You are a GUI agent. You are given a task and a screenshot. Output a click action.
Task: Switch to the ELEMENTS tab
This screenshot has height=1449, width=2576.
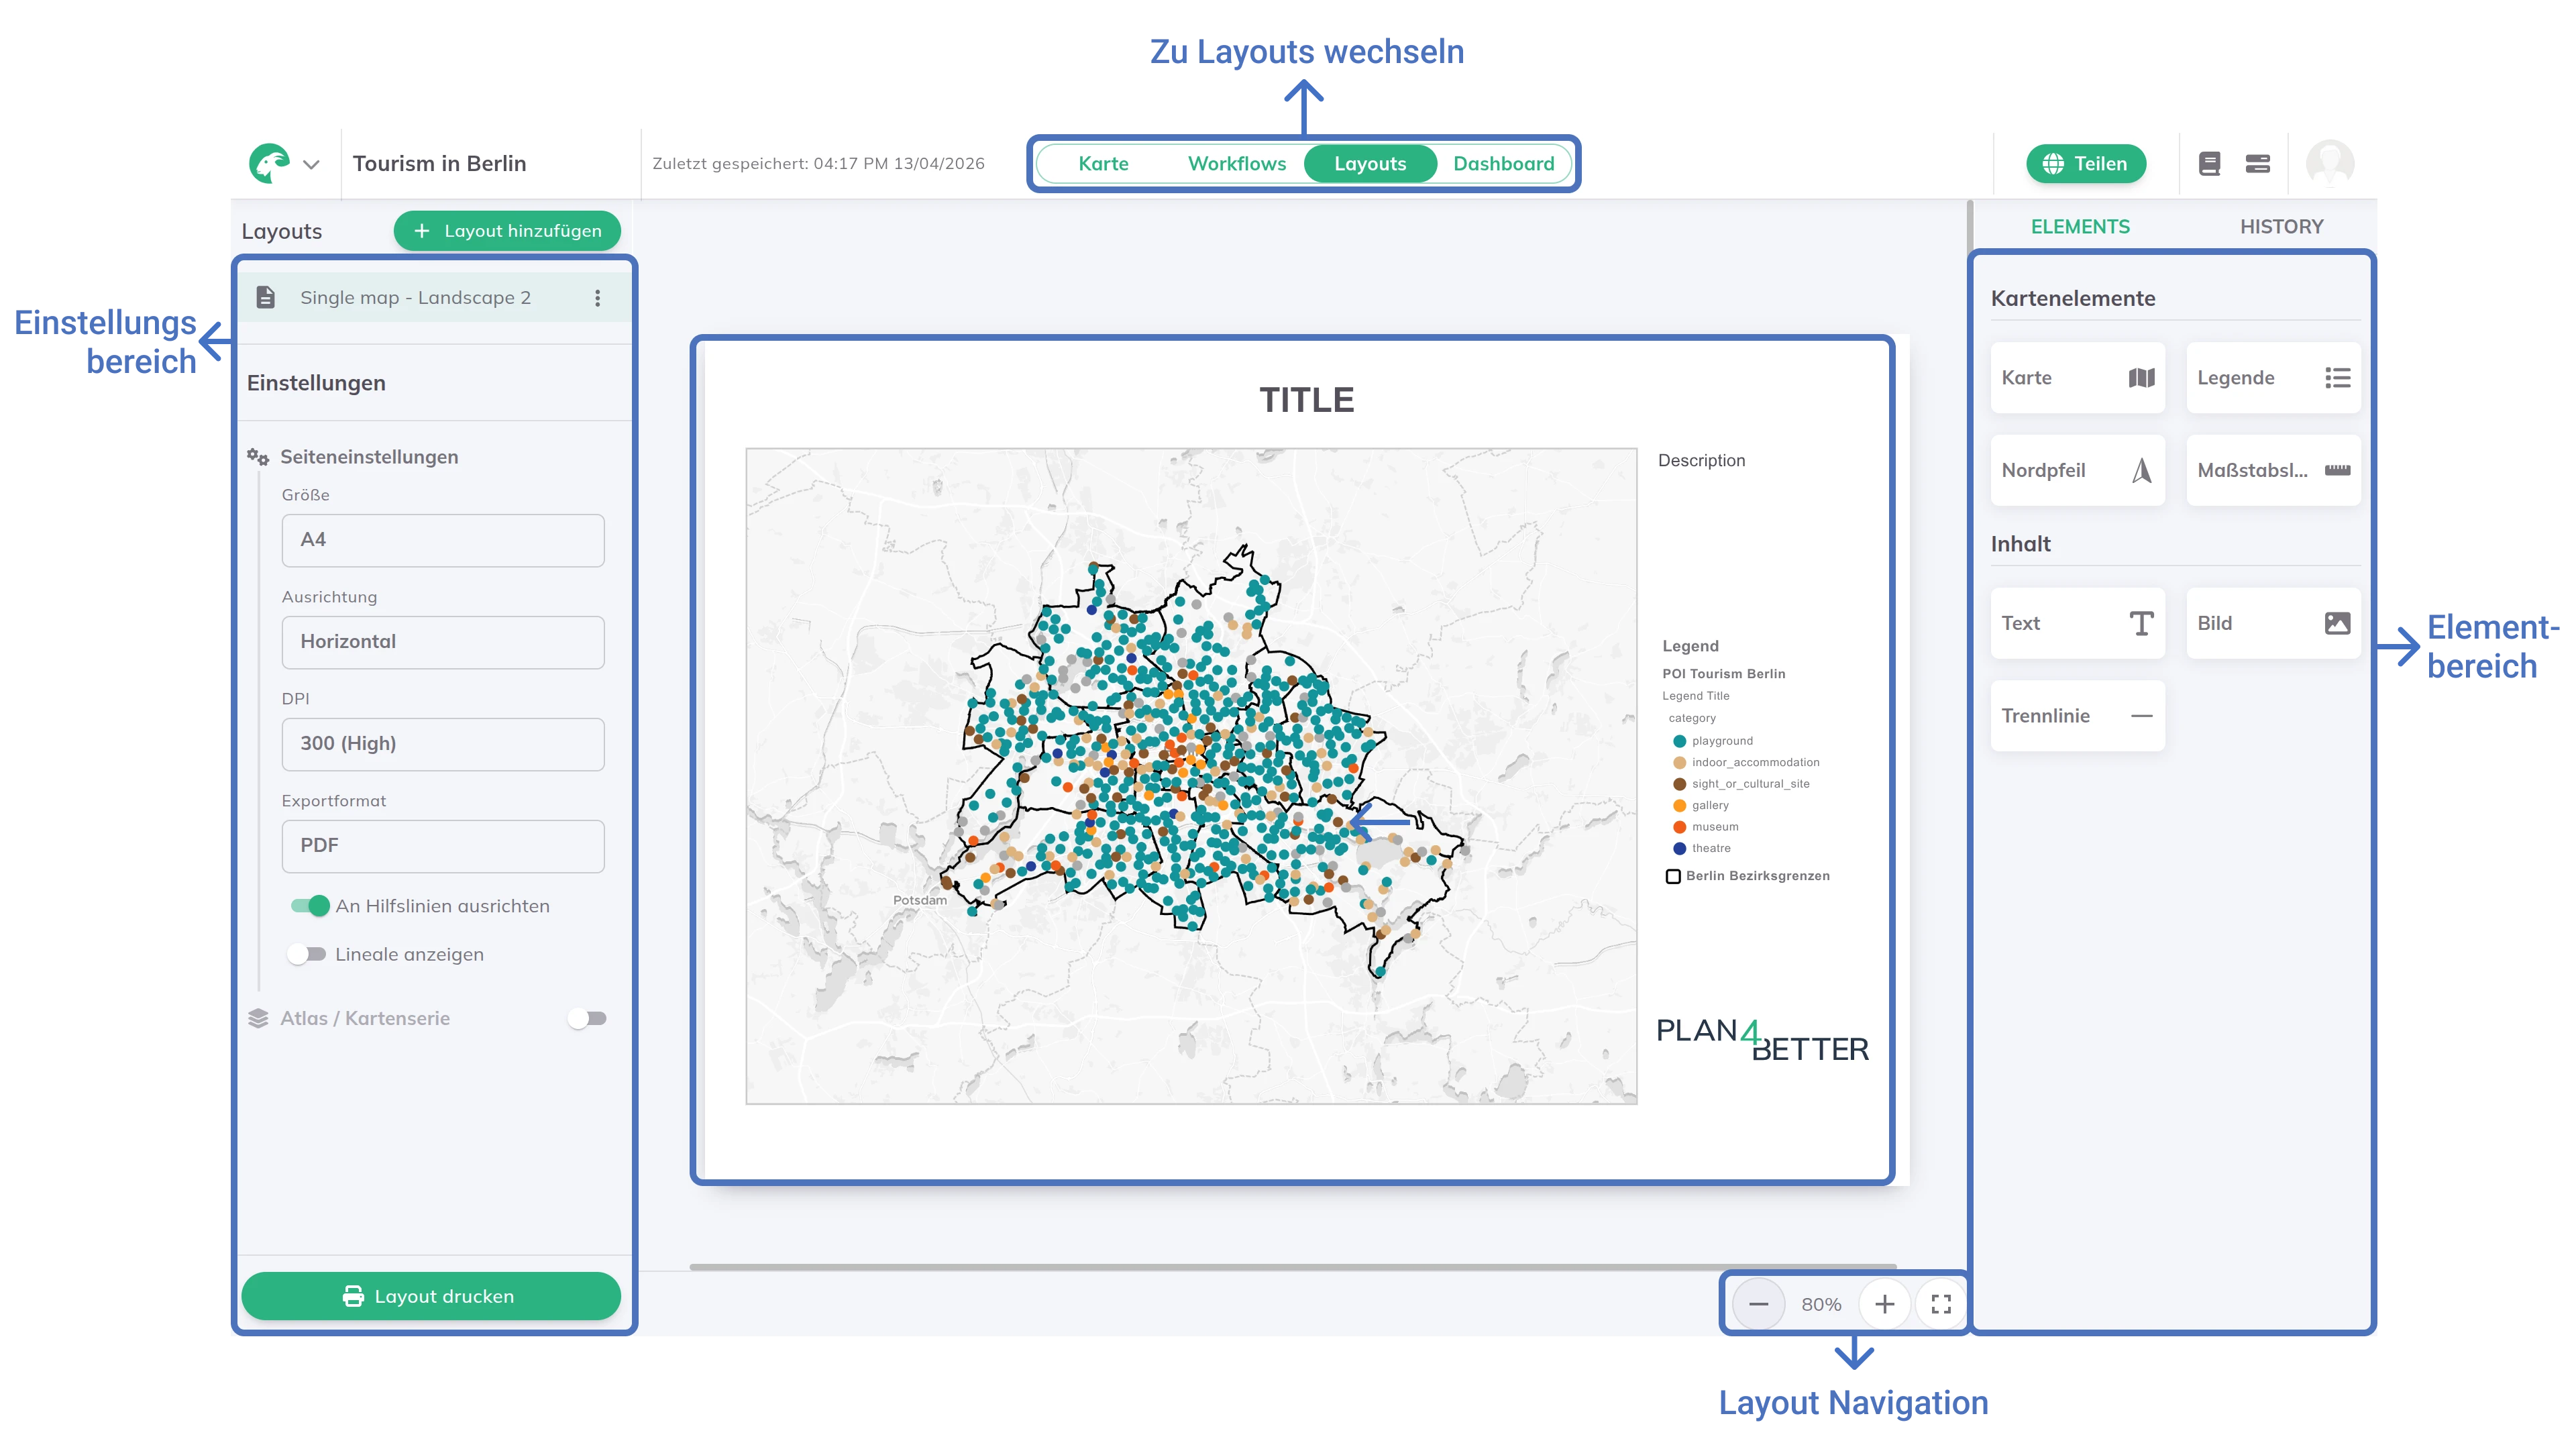pos(2080,226)
